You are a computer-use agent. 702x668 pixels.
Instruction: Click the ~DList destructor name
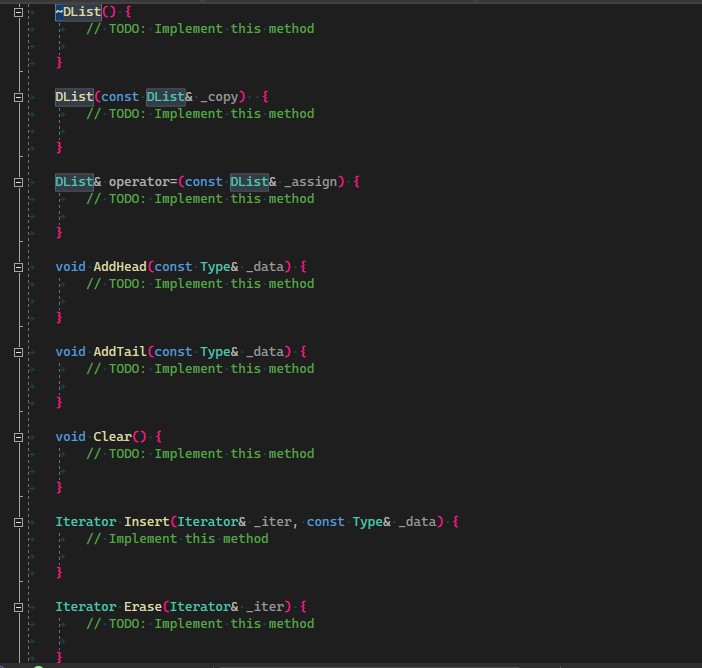78,12
